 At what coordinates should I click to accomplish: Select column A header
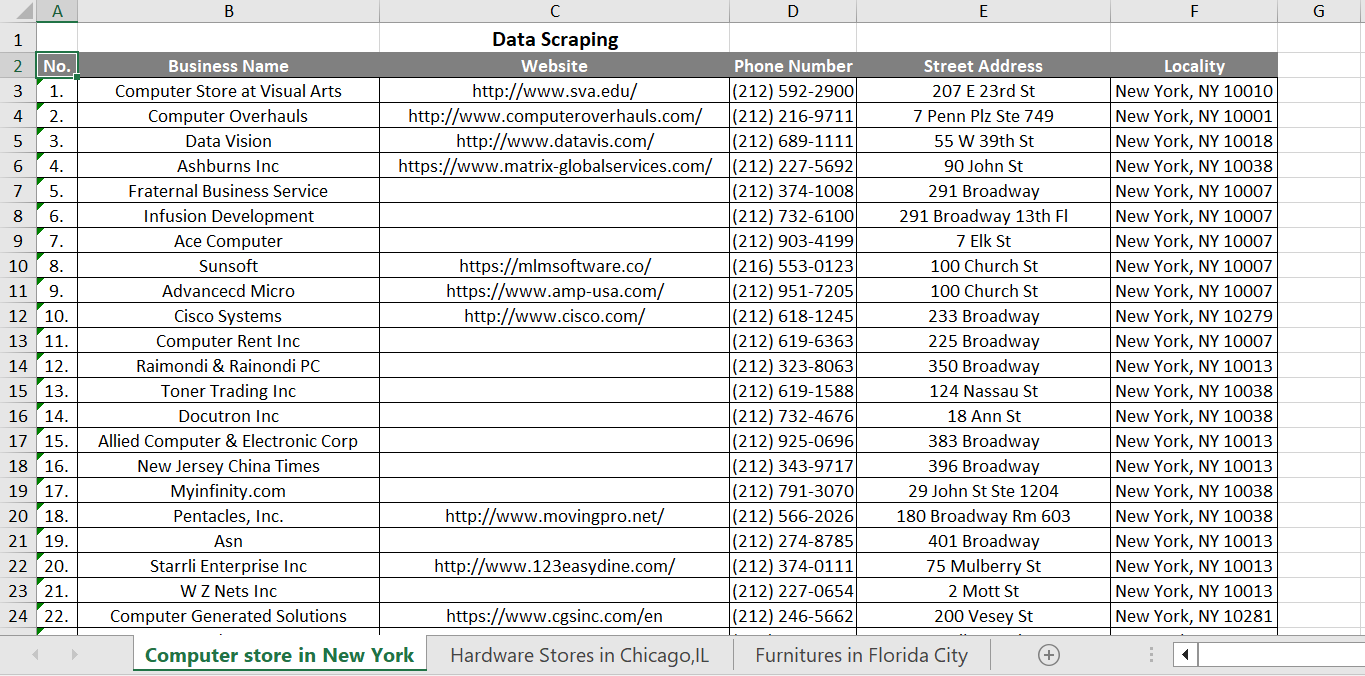coord(57,11)
